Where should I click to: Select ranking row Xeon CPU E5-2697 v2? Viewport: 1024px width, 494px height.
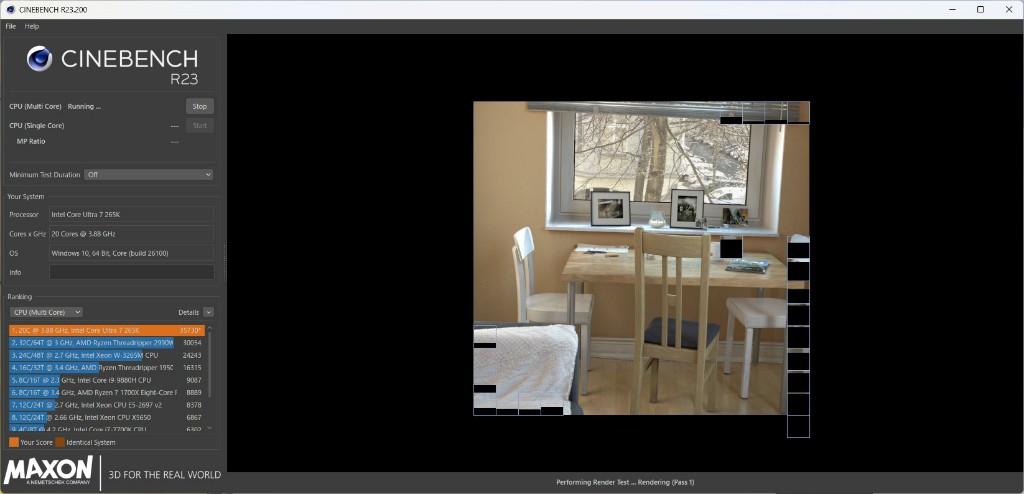coord(107,405)
